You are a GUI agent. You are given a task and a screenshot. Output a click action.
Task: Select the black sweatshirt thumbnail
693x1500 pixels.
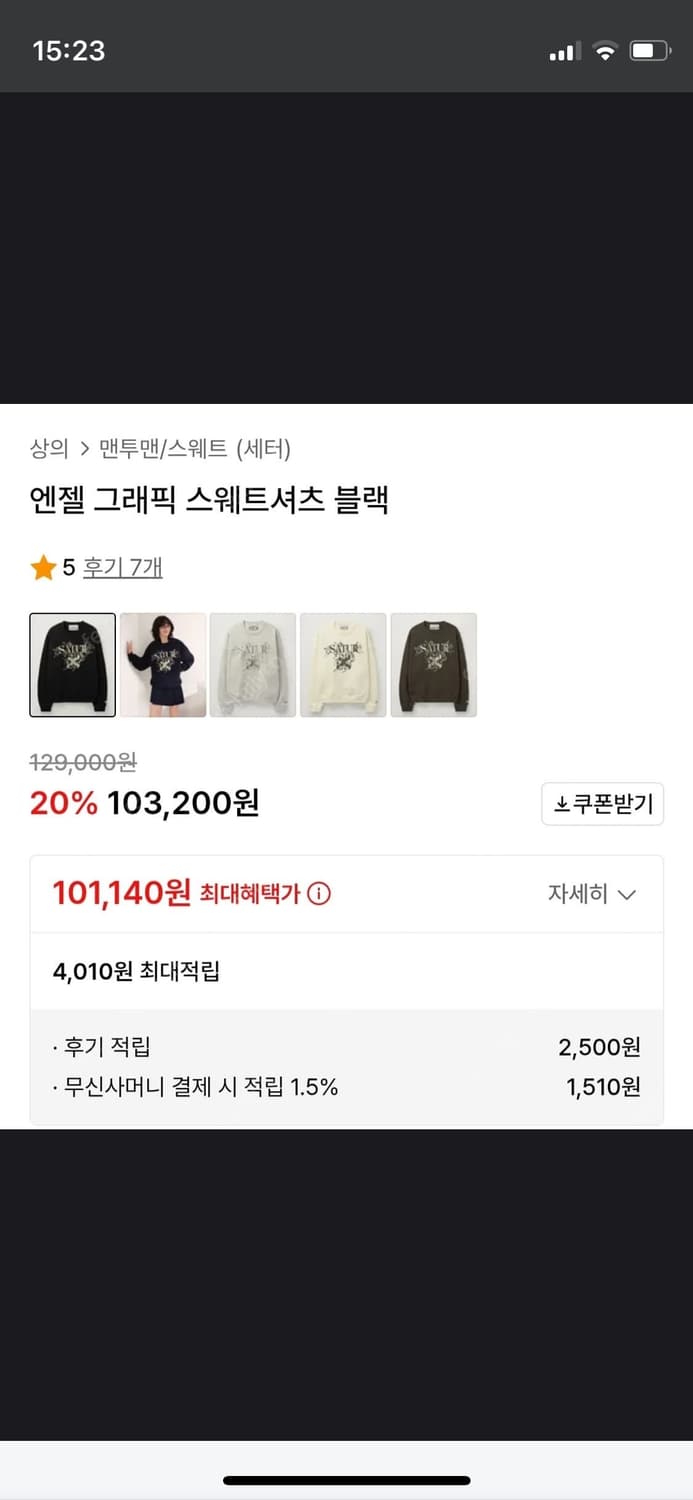(70, 664)
